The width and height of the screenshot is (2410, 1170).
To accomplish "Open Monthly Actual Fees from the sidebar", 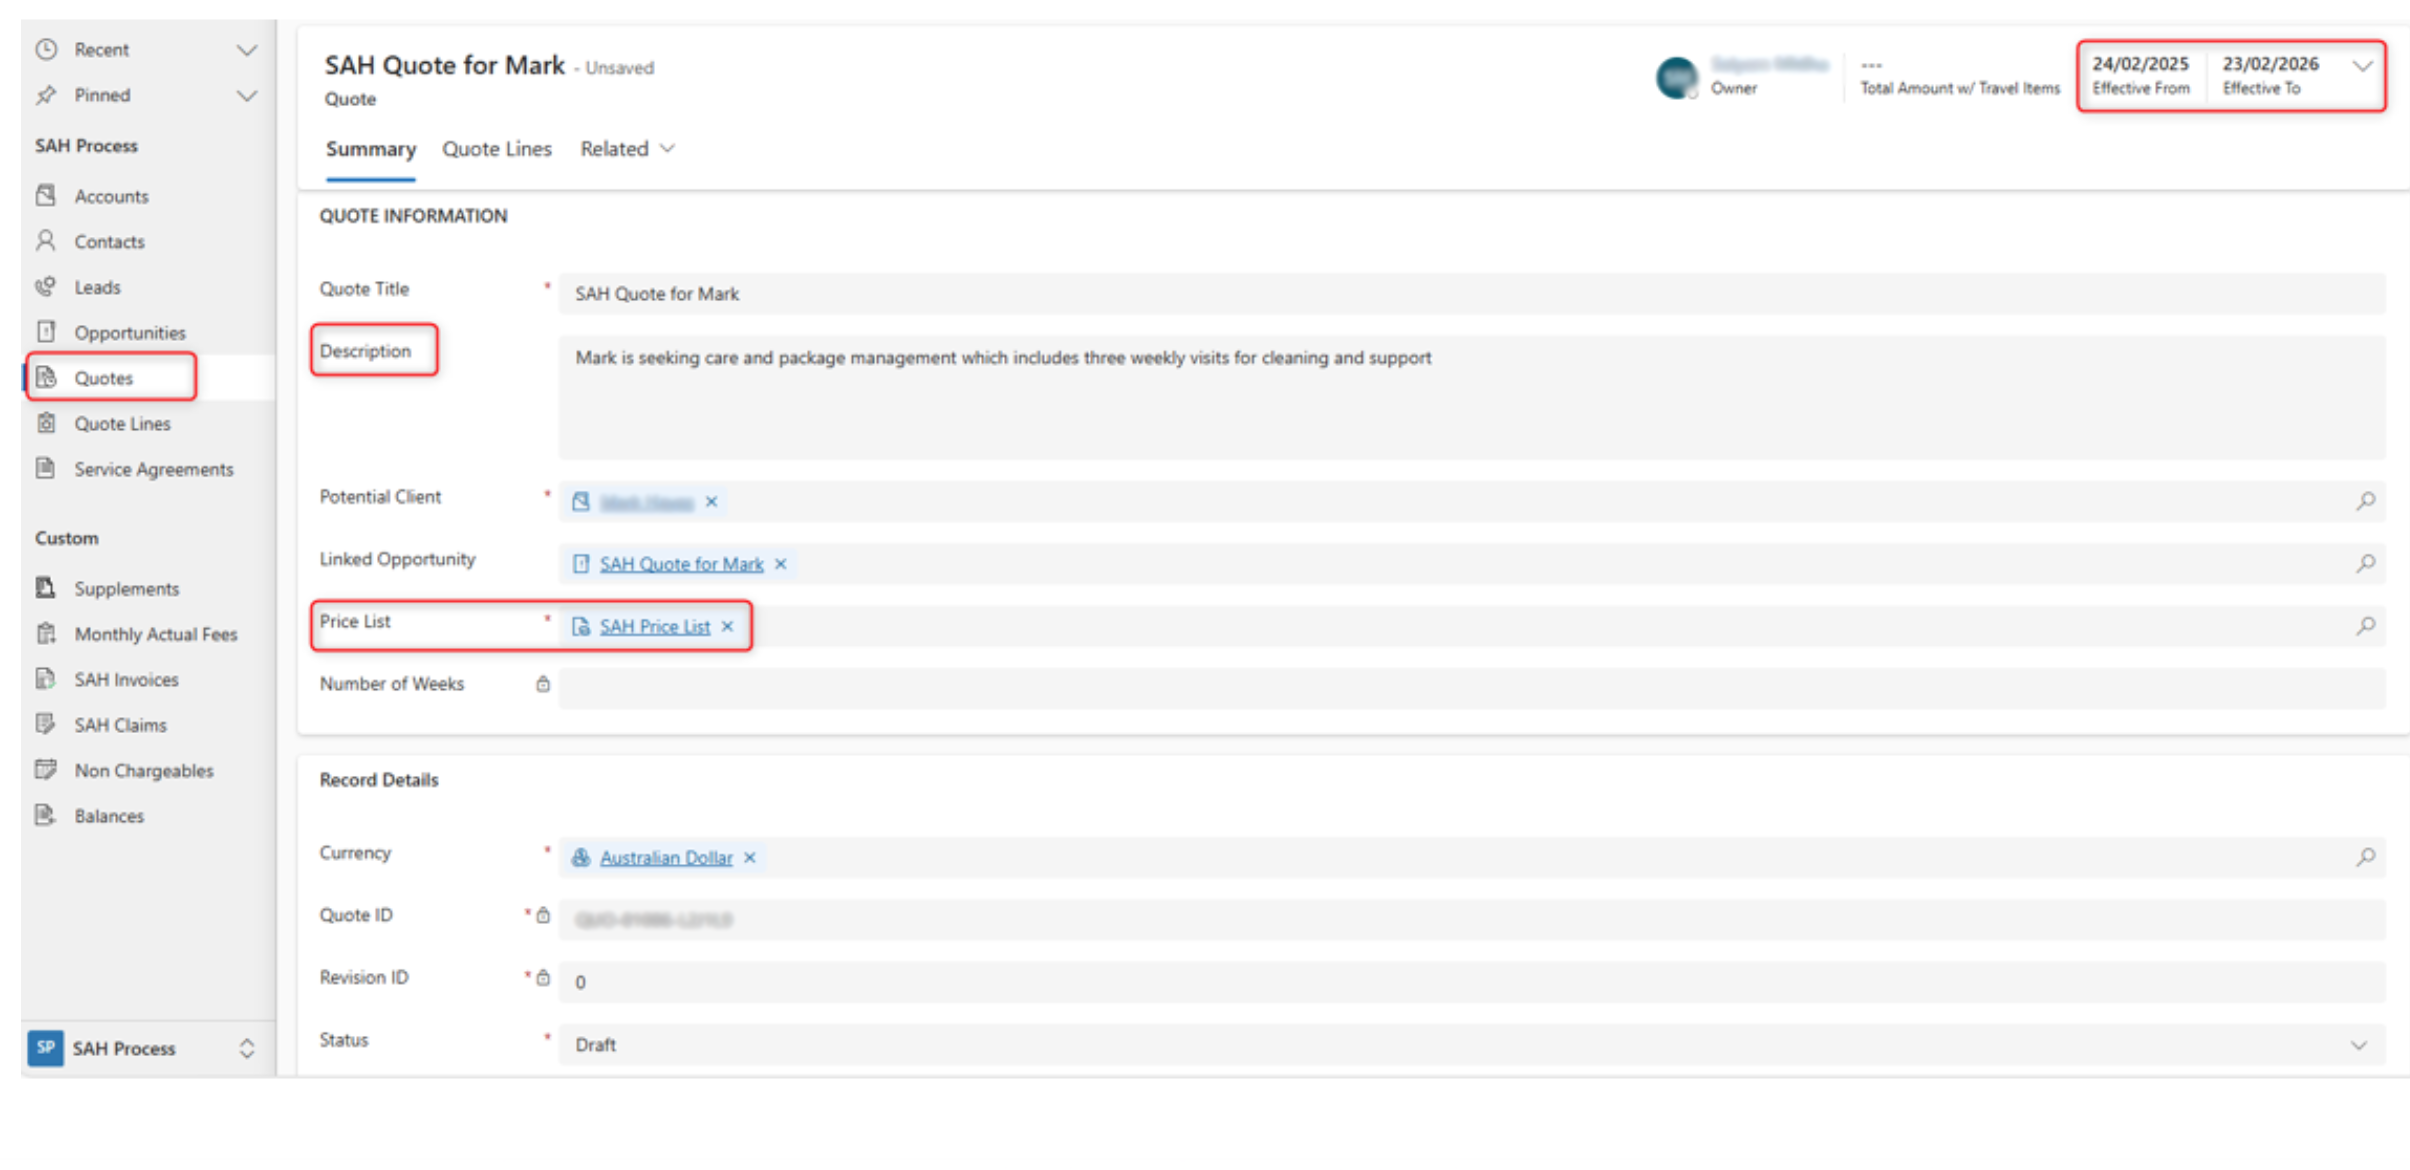I will click(x=155, y=634).
